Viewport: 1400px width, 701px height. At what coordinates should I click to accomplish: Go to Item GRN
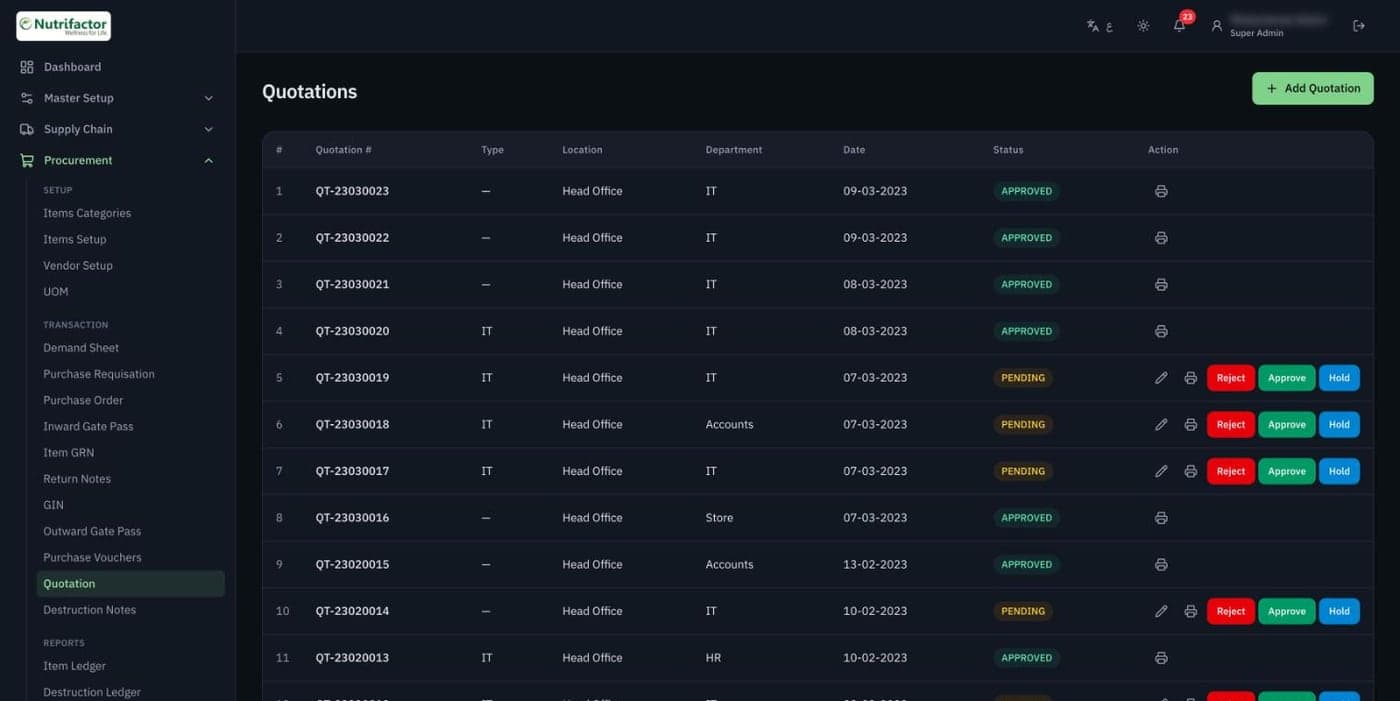[x=68, y=453]
